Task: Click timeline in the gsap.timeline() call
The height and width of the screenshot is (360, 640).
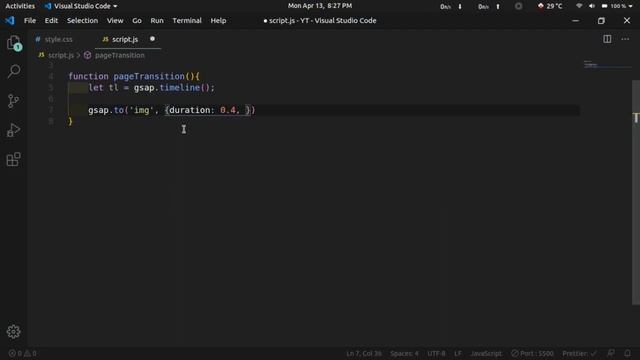Action: (180, 87)
